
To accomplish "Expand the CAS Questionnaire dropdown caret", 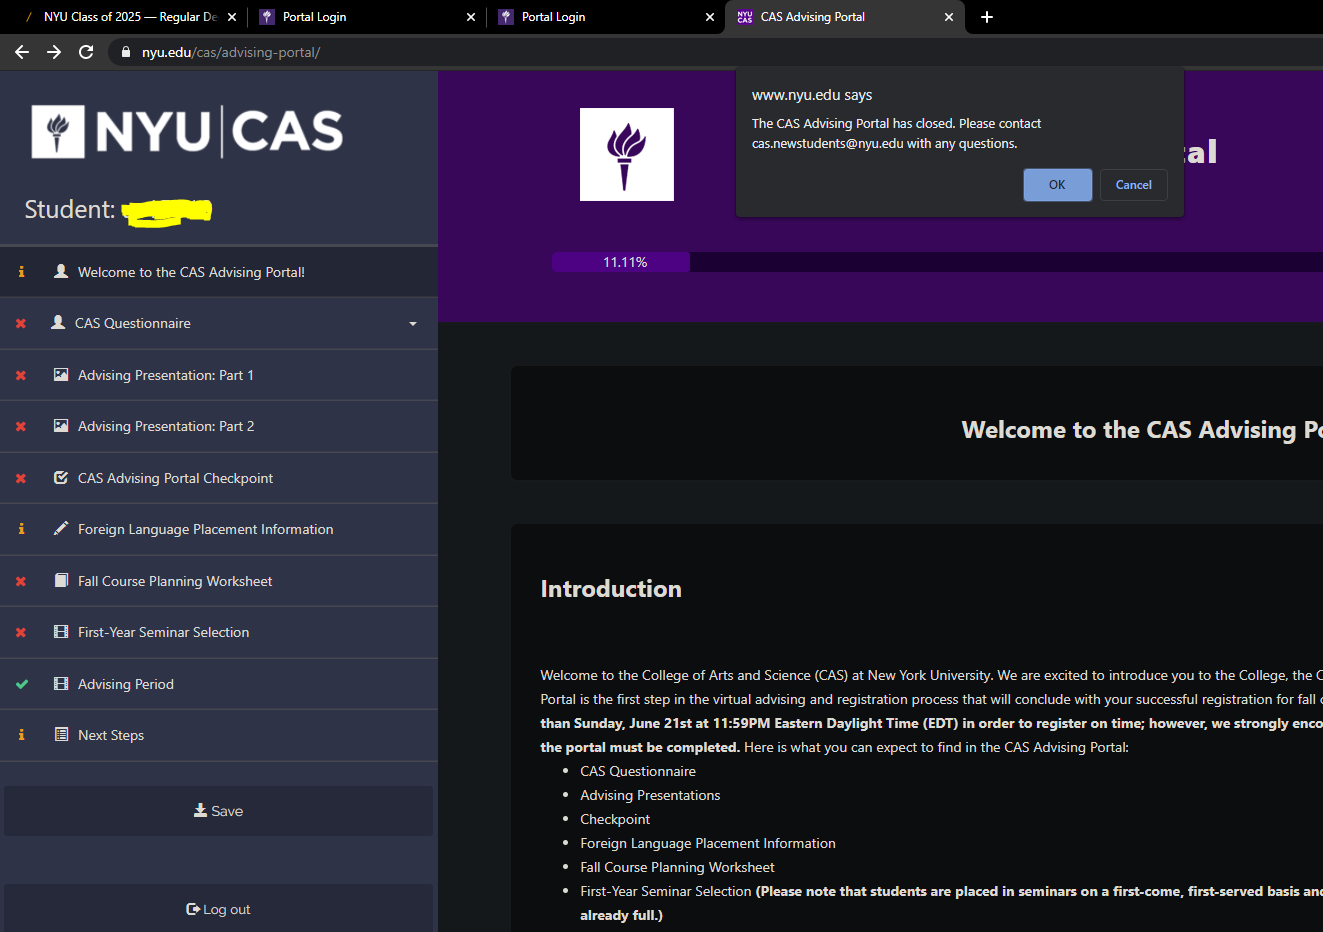I will click(x=413, y=324).
